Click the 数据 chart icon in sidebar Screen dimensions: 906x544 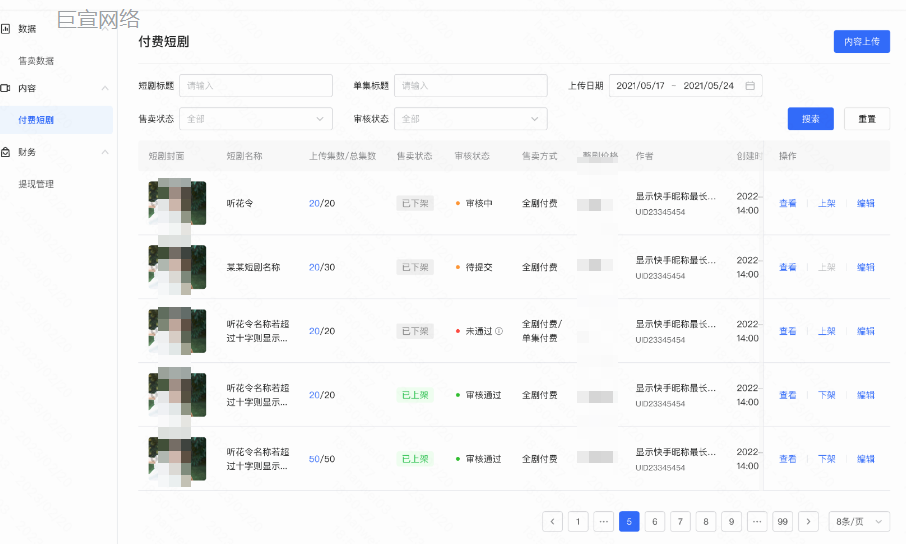pos(5,28)
